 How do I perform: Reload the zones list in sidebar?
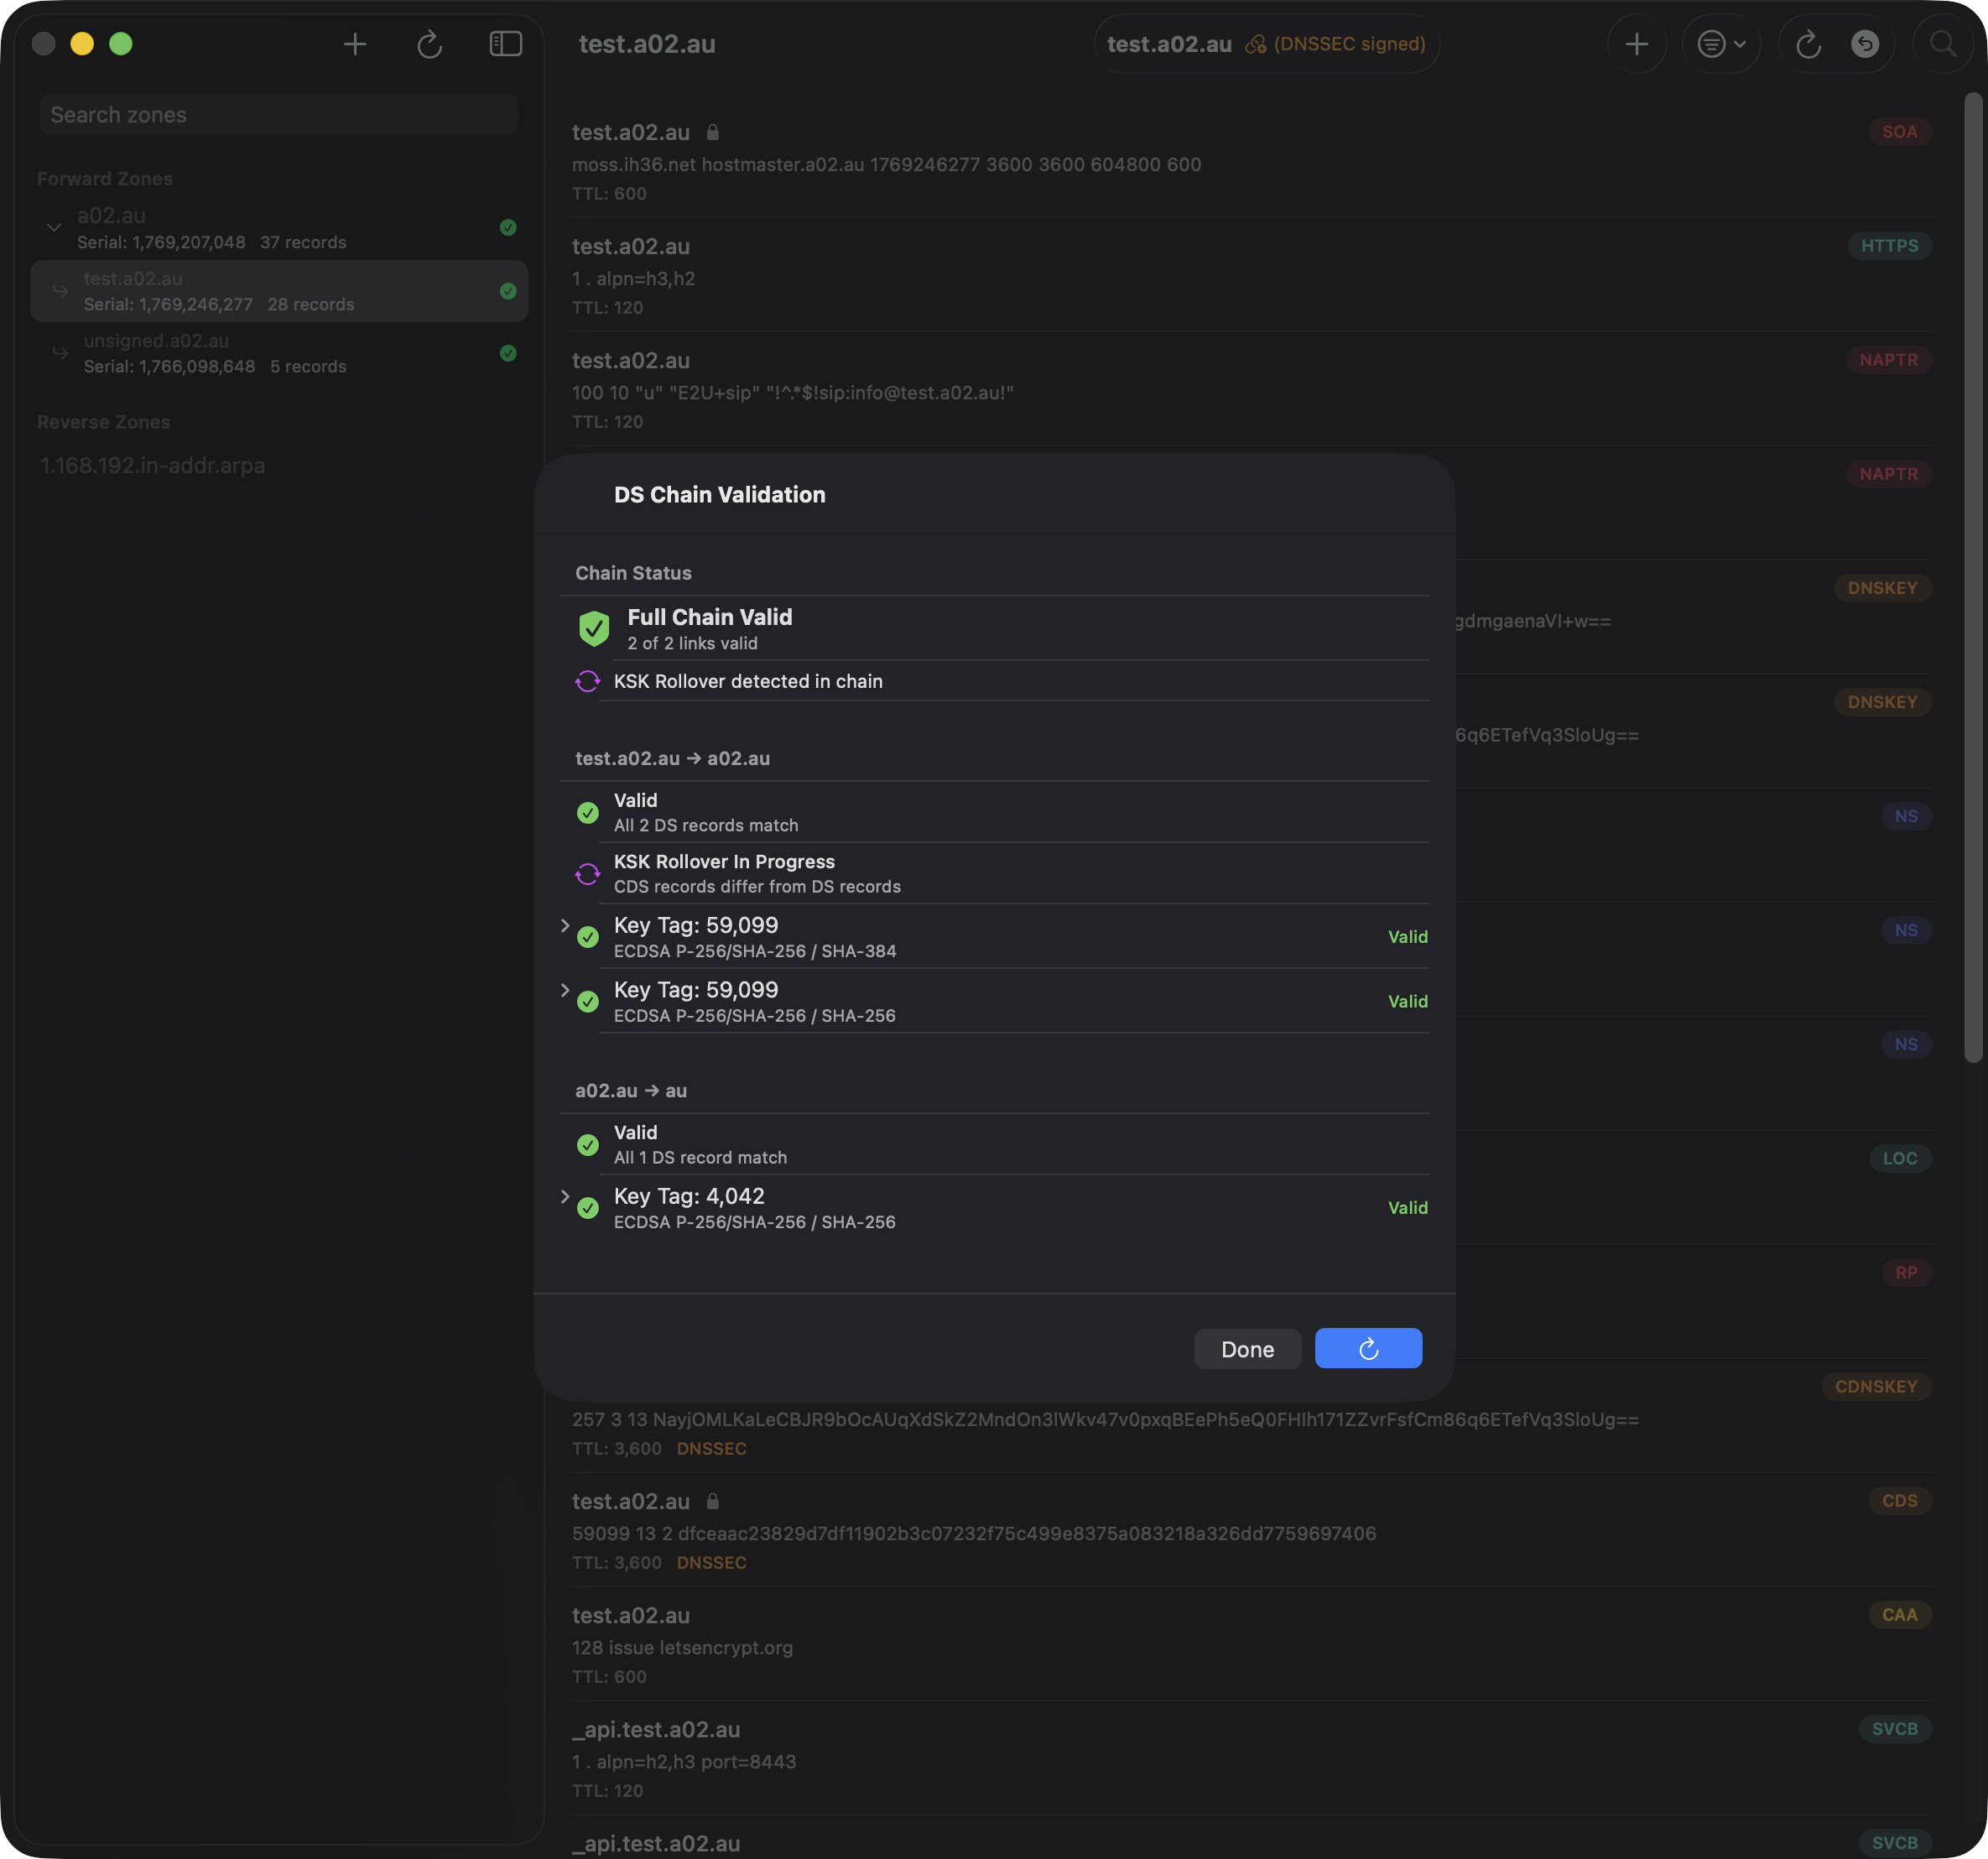(429, 44)
